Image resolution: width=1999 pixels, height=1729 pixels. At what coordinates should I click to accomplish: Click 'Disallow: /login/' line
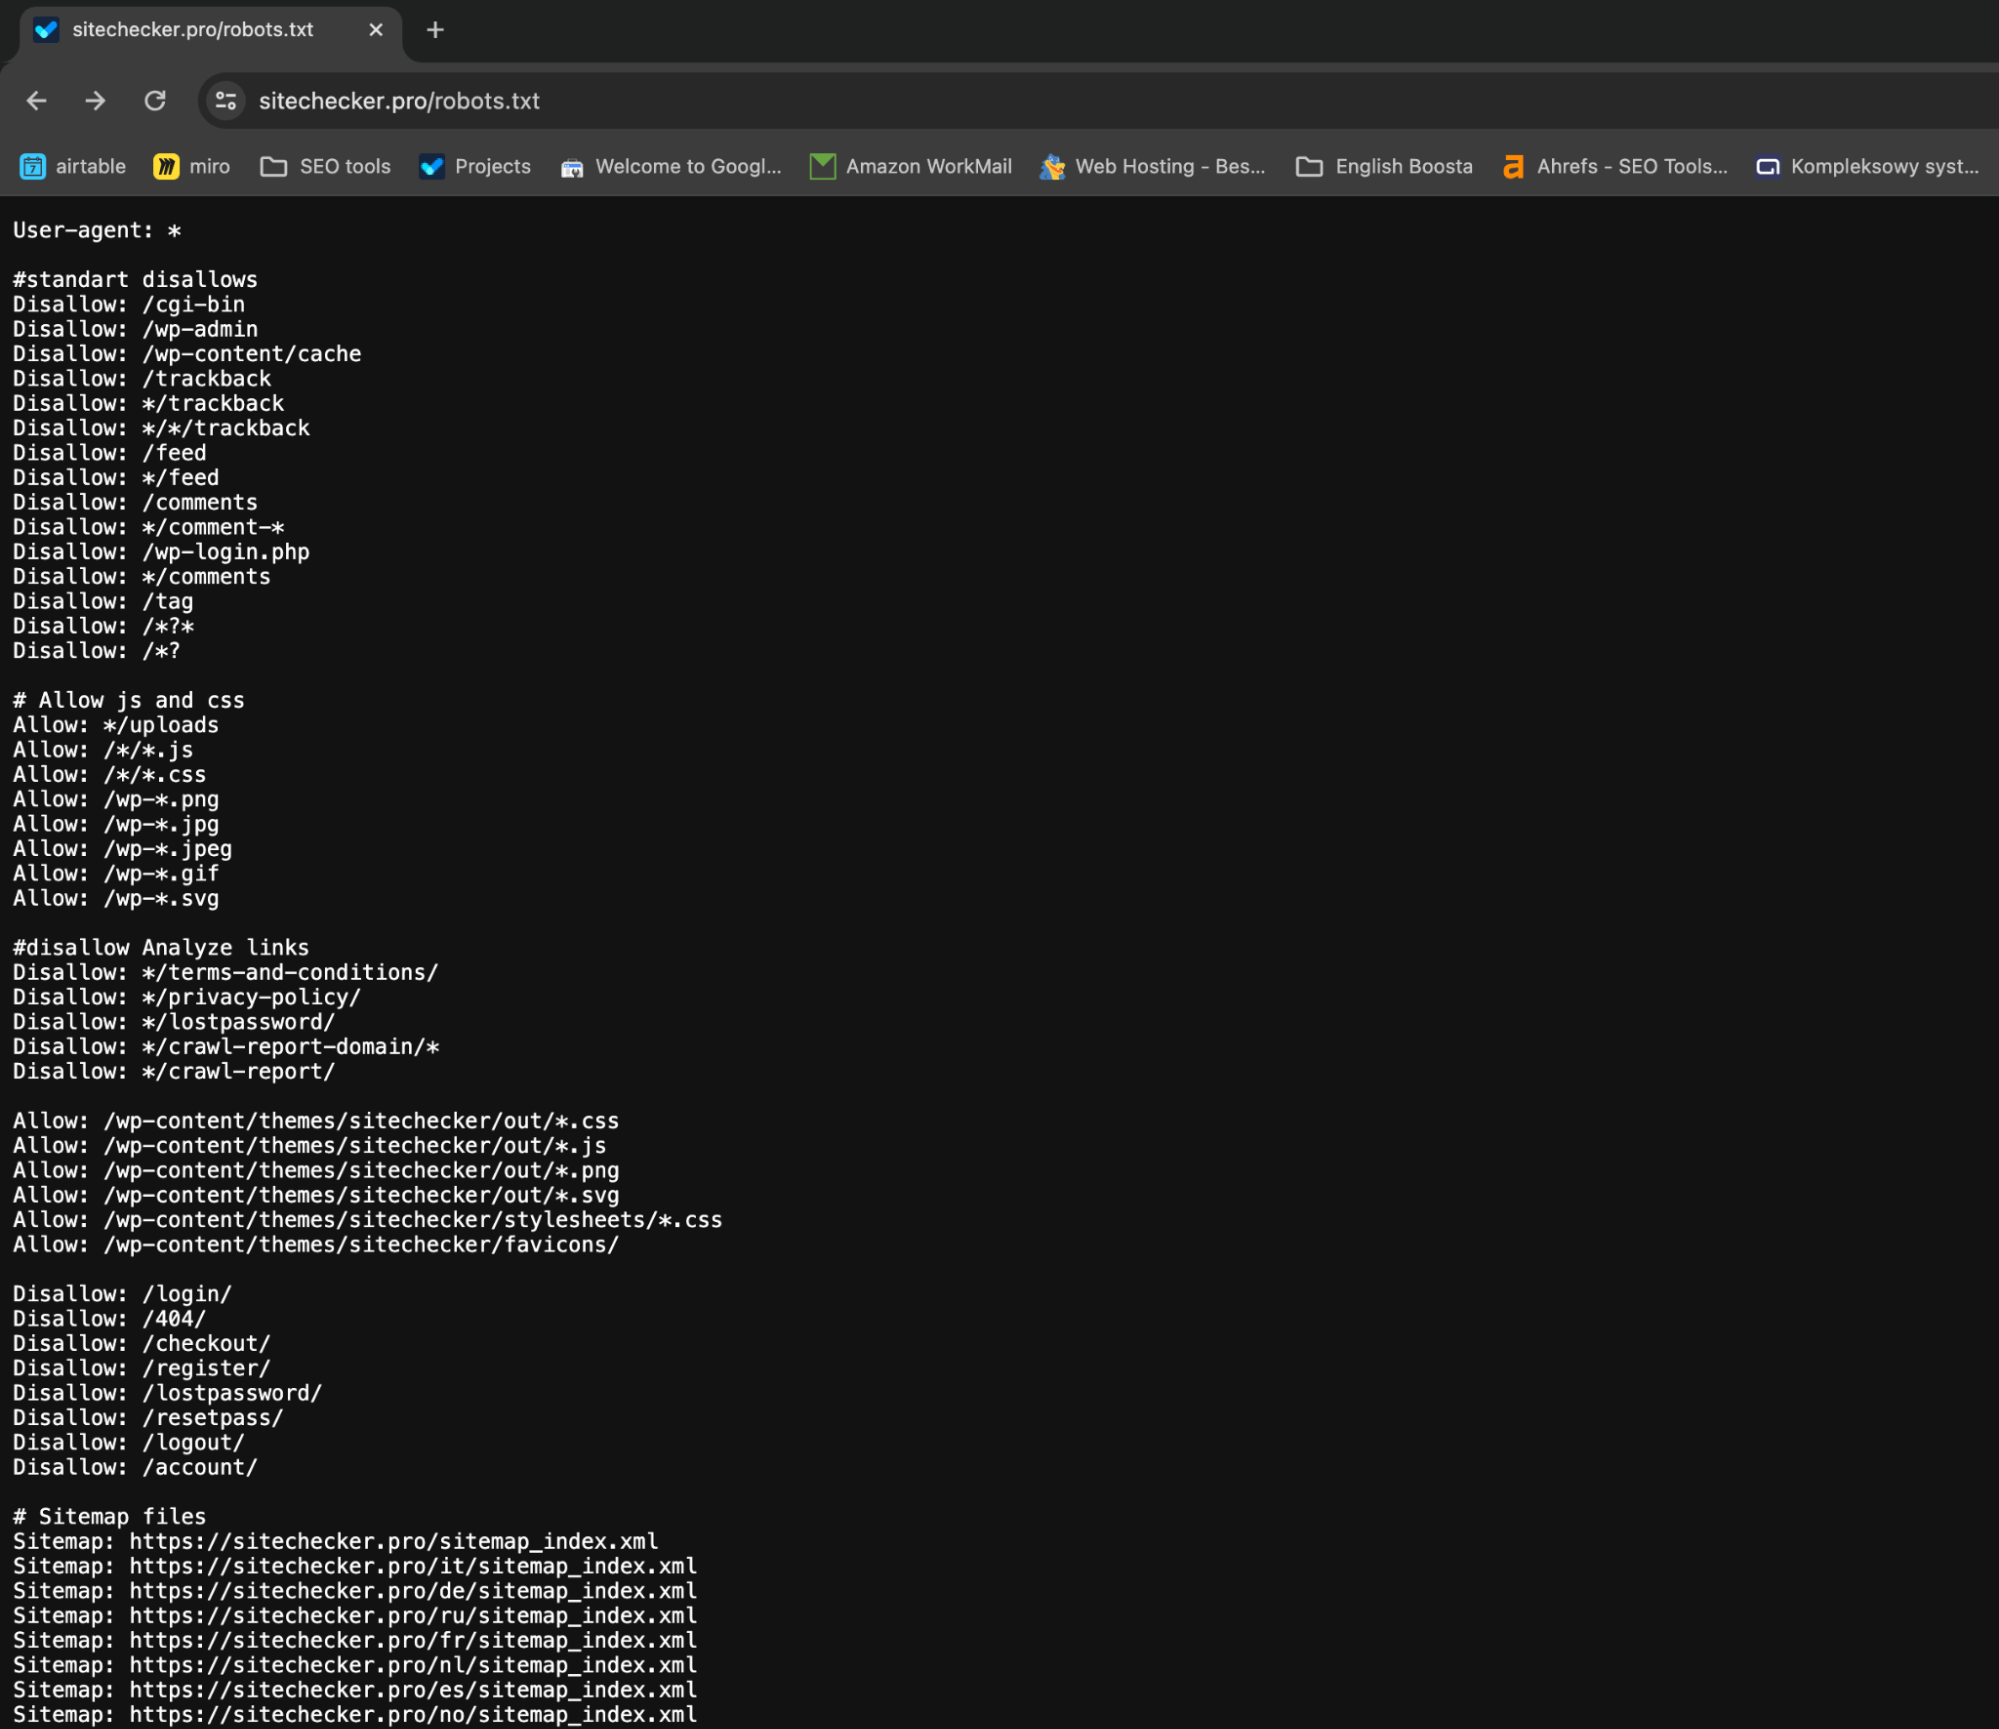(x=122, y=1295)
